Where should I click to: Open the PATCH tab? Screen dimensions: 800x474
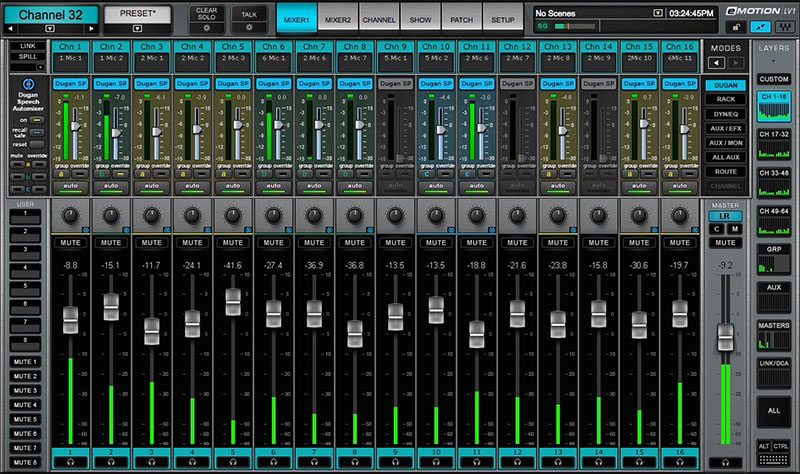[x=462, y=20]
